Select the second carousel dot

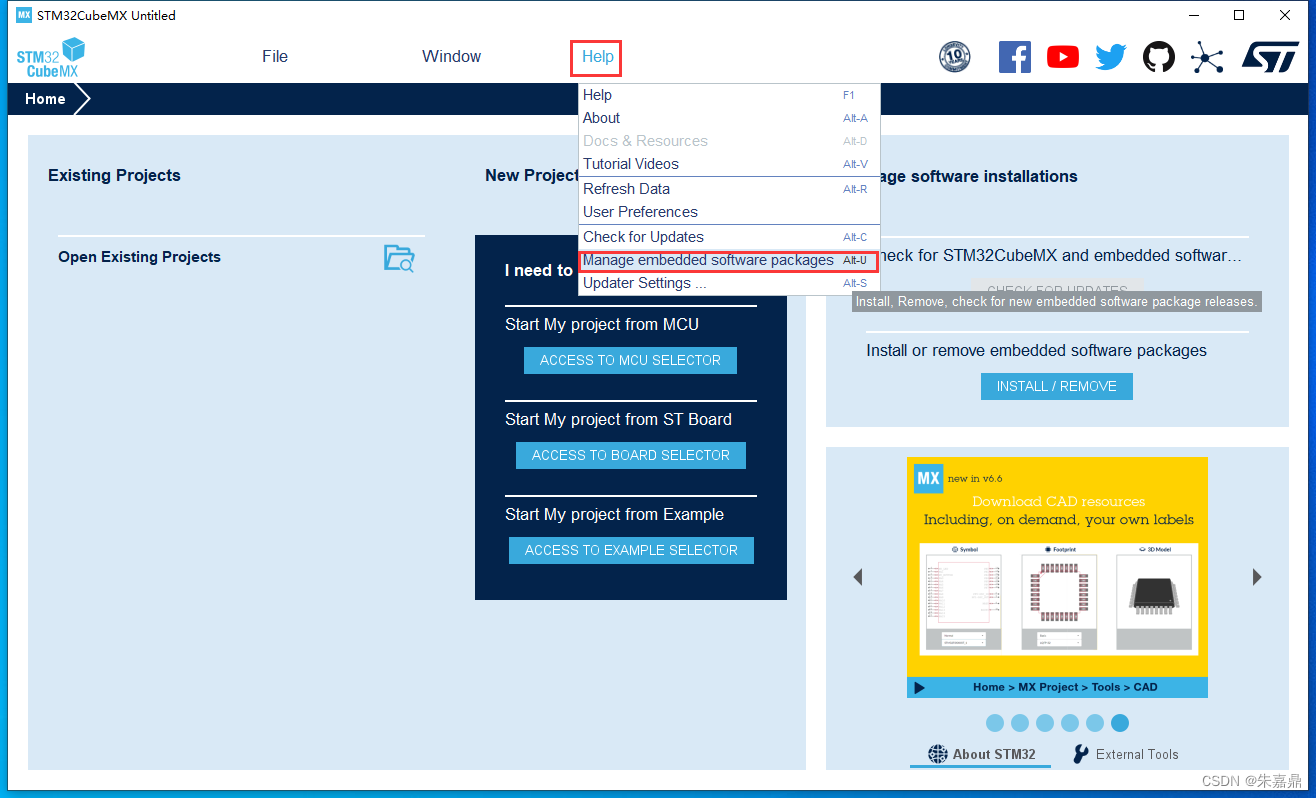(x=1020, y=723)
